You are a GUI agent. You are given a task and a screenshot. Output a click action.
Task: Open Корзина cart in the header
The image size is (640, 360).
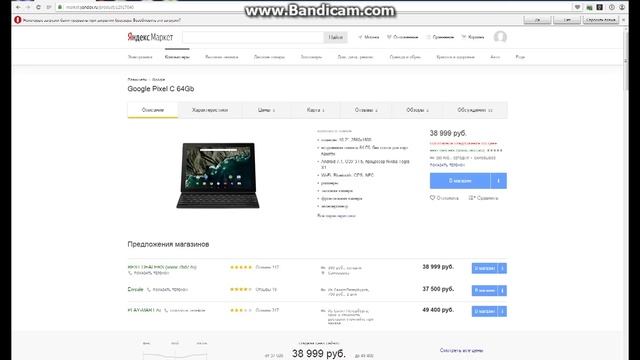pos(473,37)
